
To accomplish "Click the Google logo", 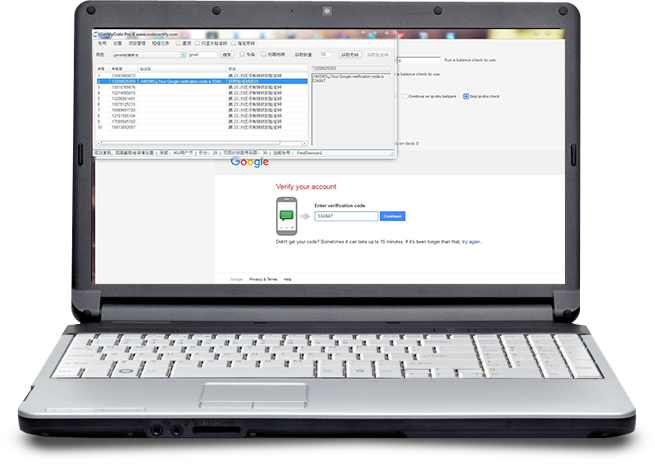I will [x=249, y=162].
